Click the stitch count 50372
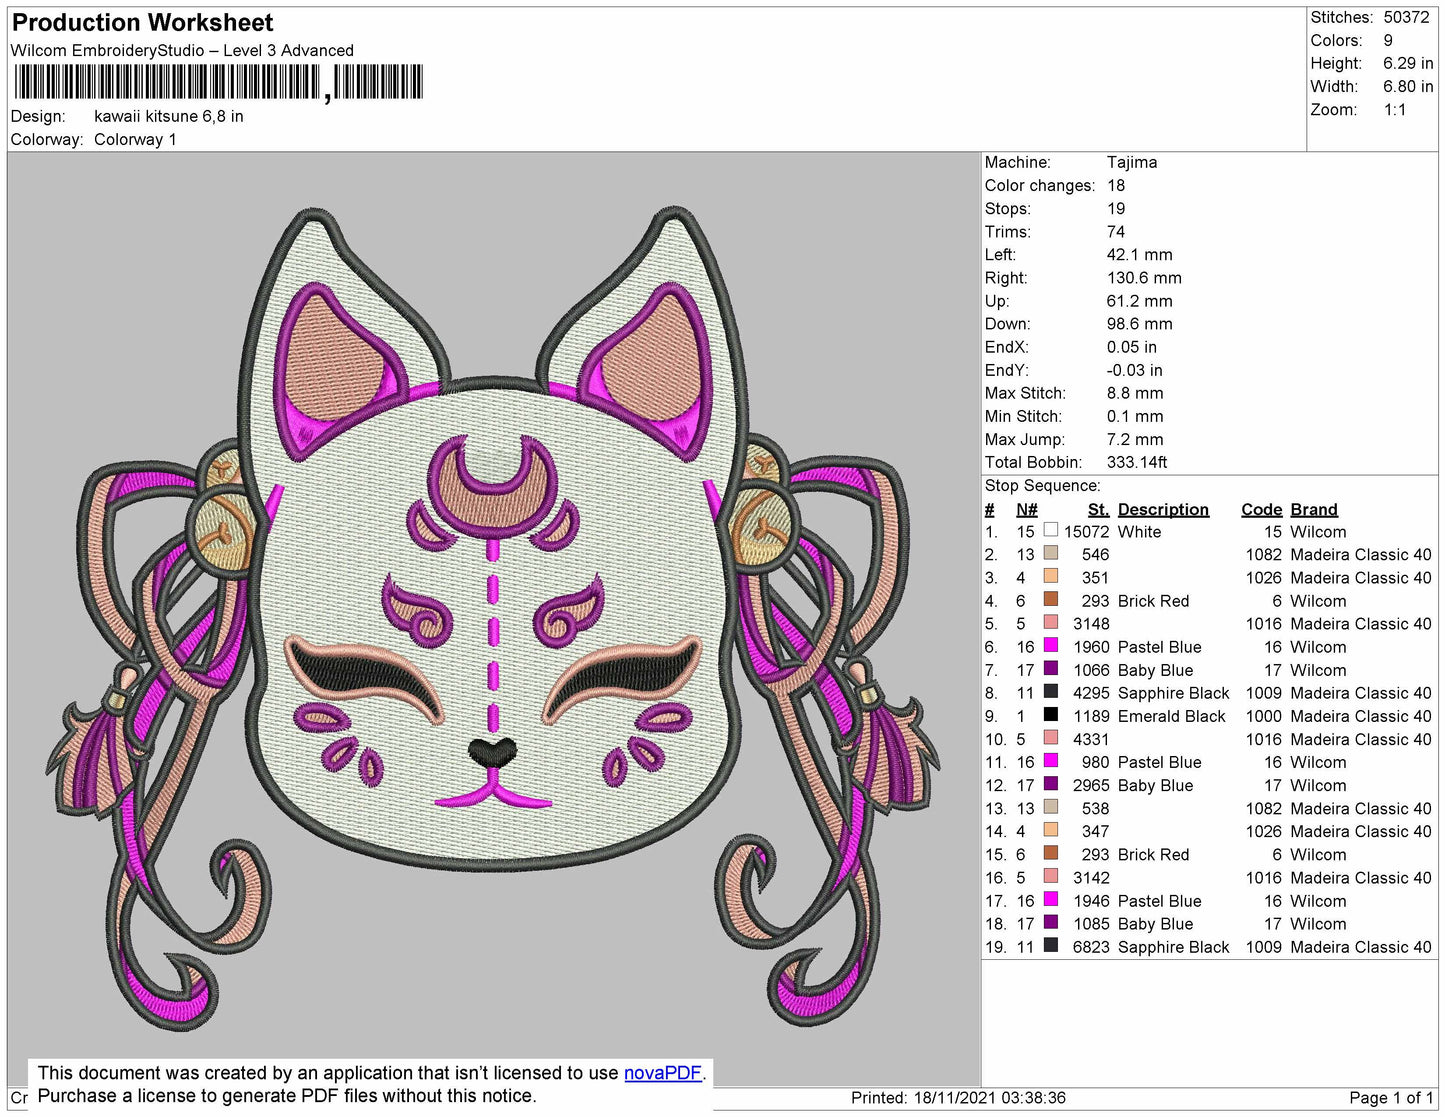Screen dimensions: 1445x1117 1406,17
